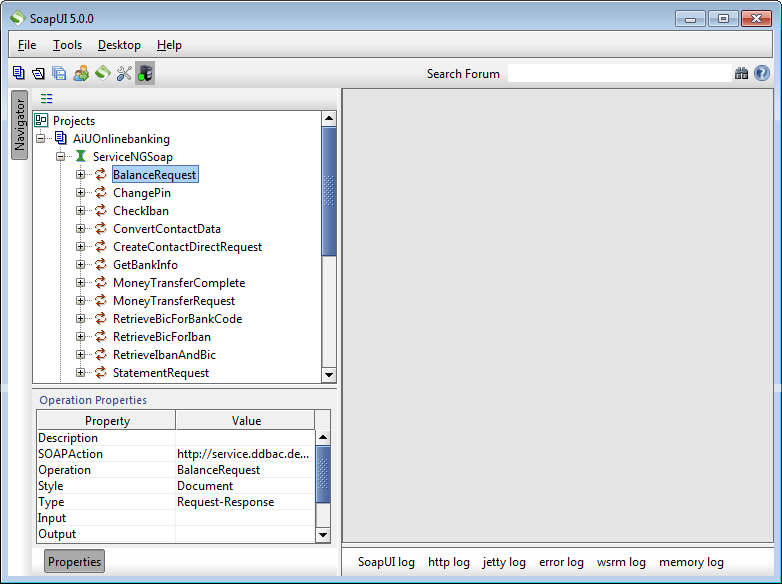Click the AiUOnlinebanking project icon
Screen dimensions: 782x584
60,138
